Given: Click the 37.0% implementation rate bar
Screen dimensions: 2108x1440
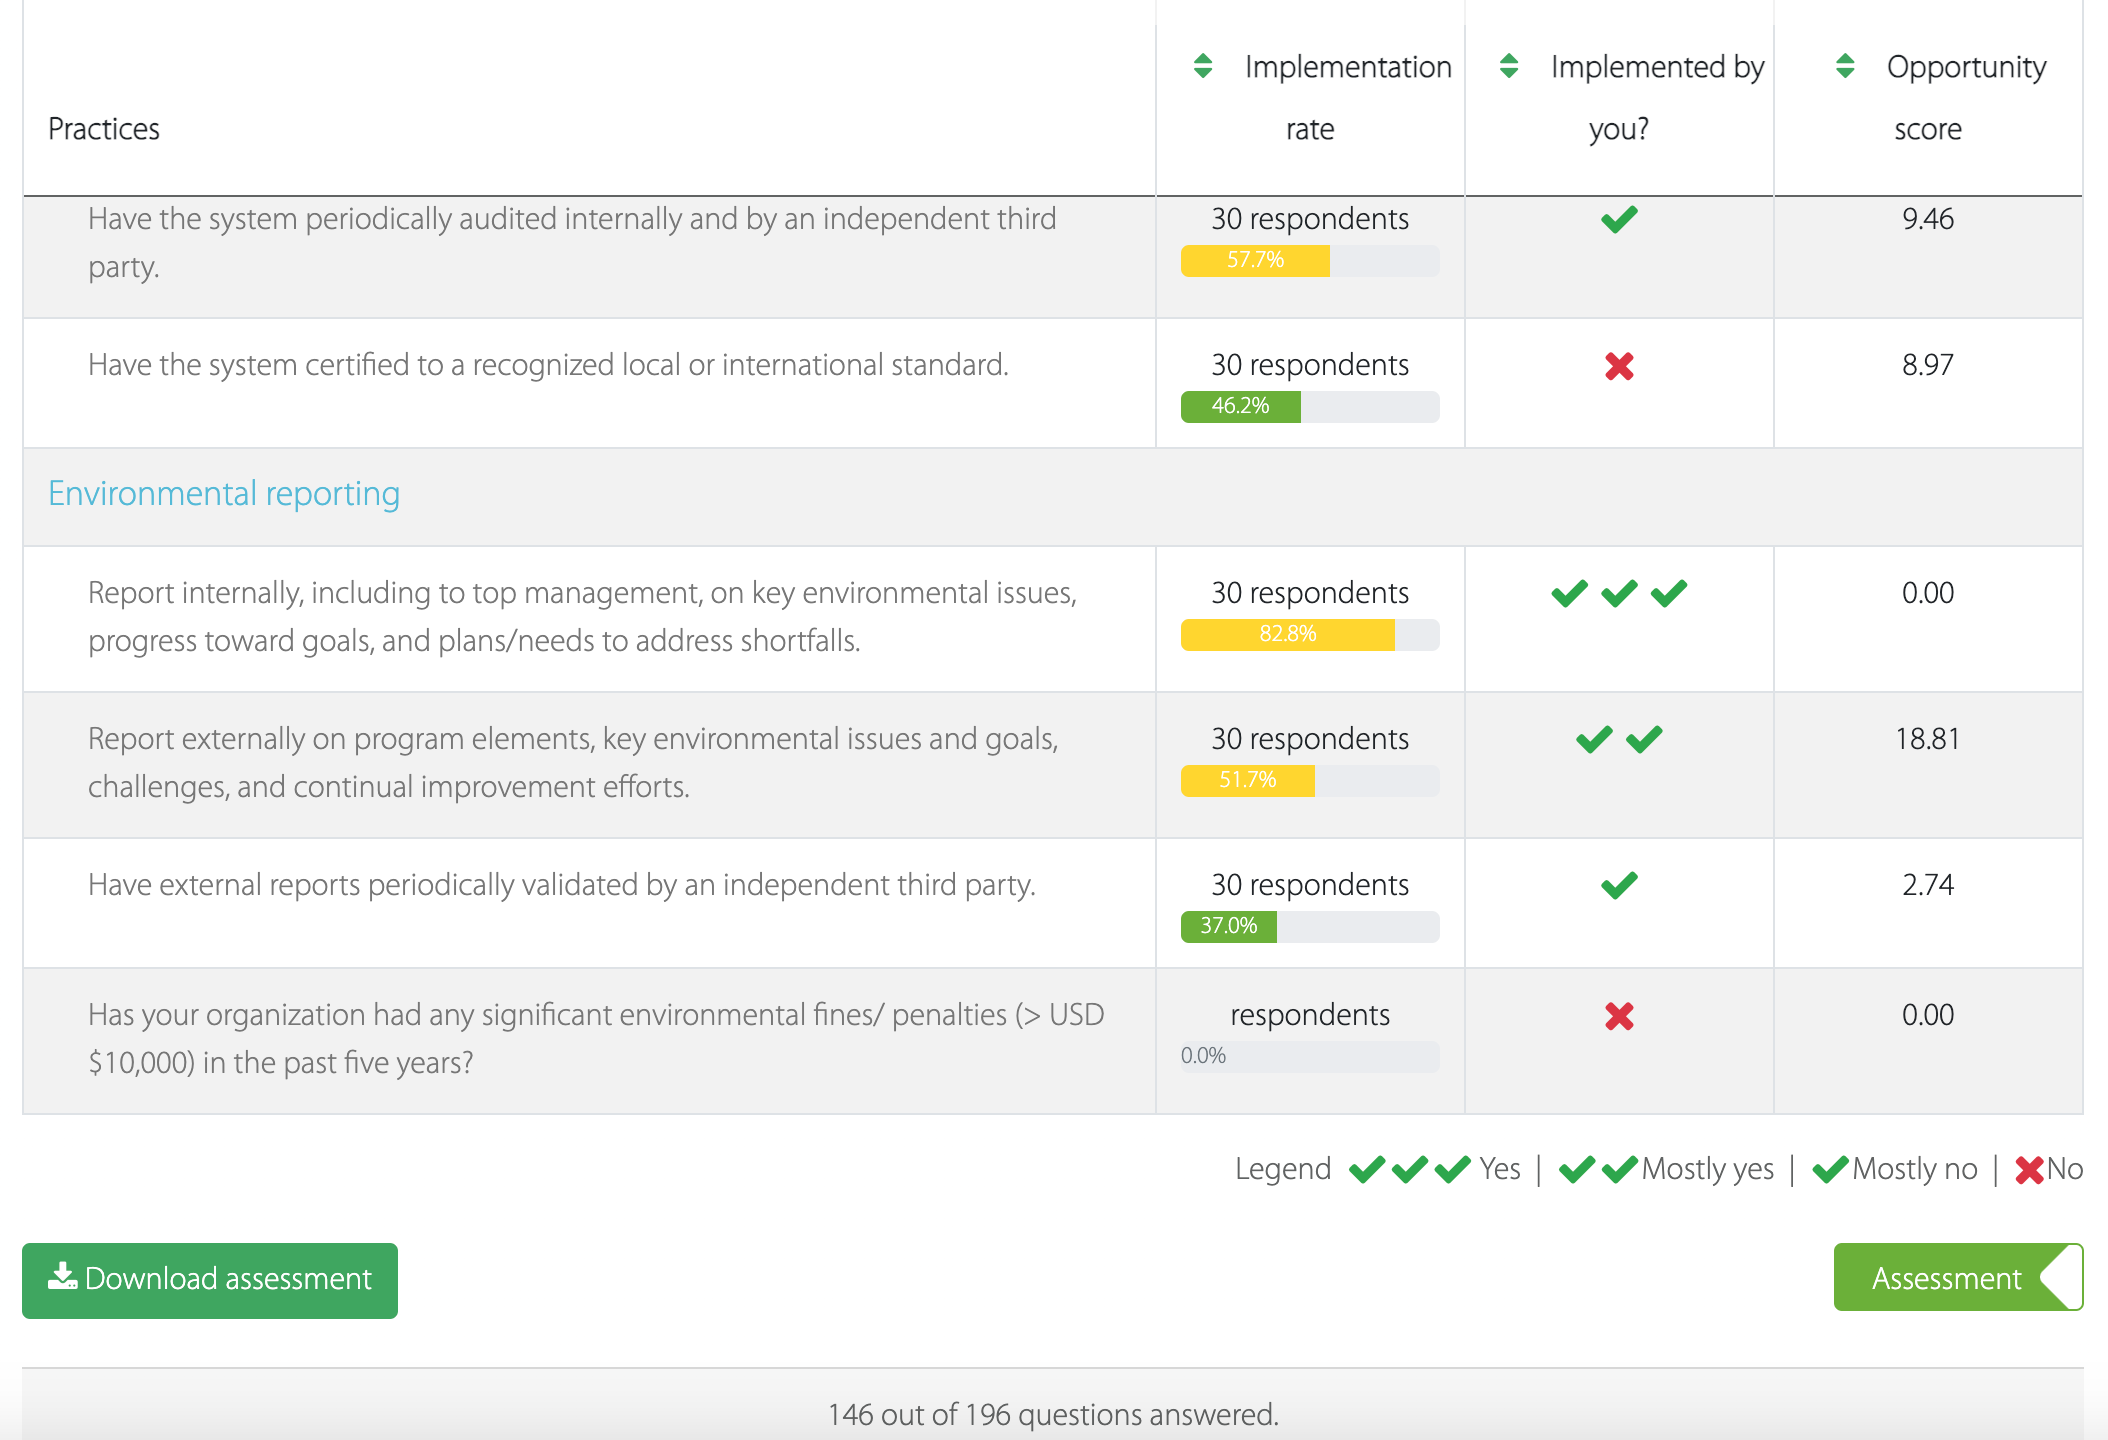Looking at the screenshot, I should tap(1229, 926).
